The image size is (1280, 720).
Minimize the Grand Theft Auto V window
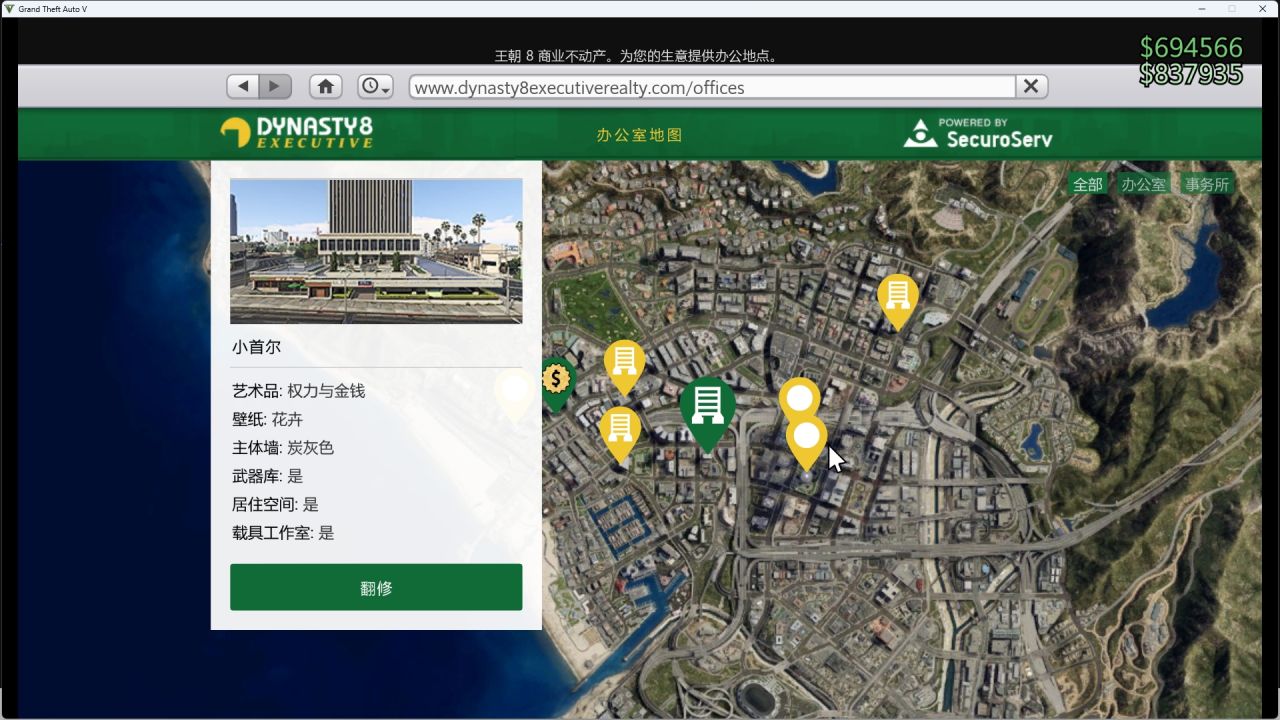(x=1201, y=8)
